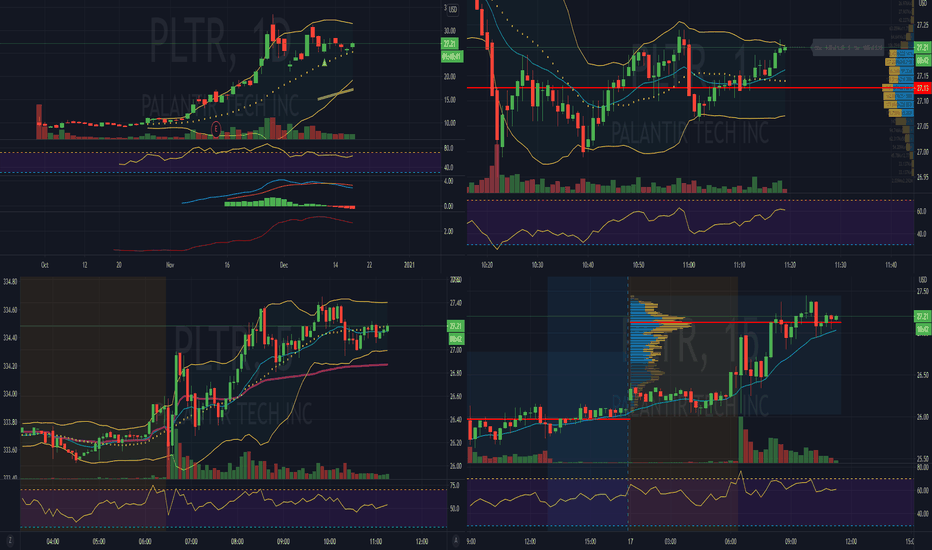Select the 334.60 left price axis label
The image size is (932, 550).
click(10, 310)
